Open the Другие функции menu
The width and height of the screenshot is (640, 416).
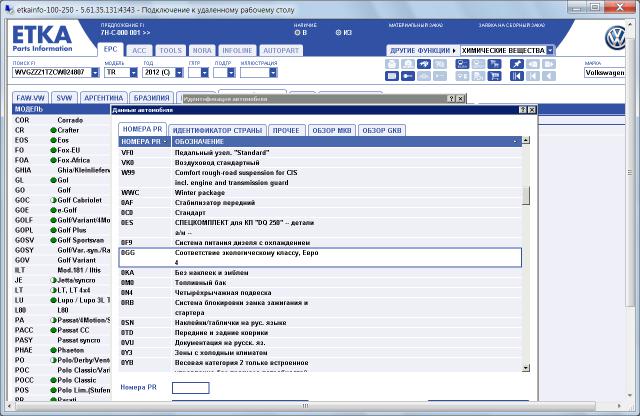tap(422, 50)
